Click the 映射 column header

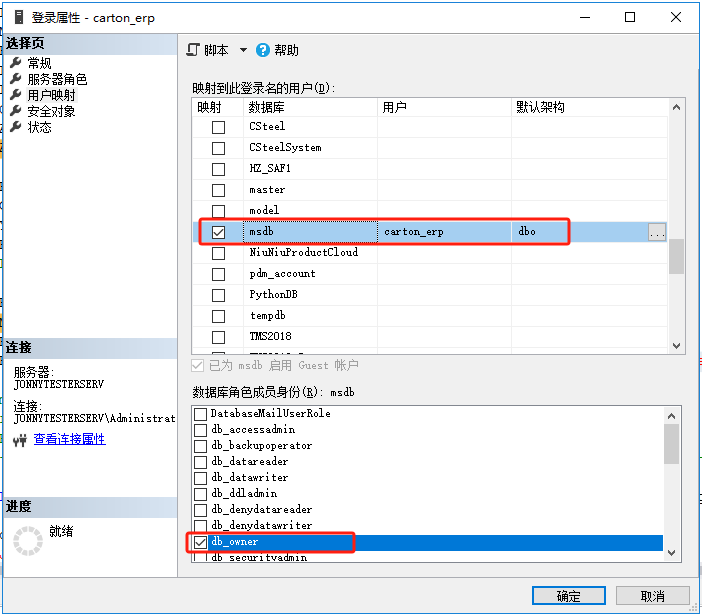[x=218, y=107]
